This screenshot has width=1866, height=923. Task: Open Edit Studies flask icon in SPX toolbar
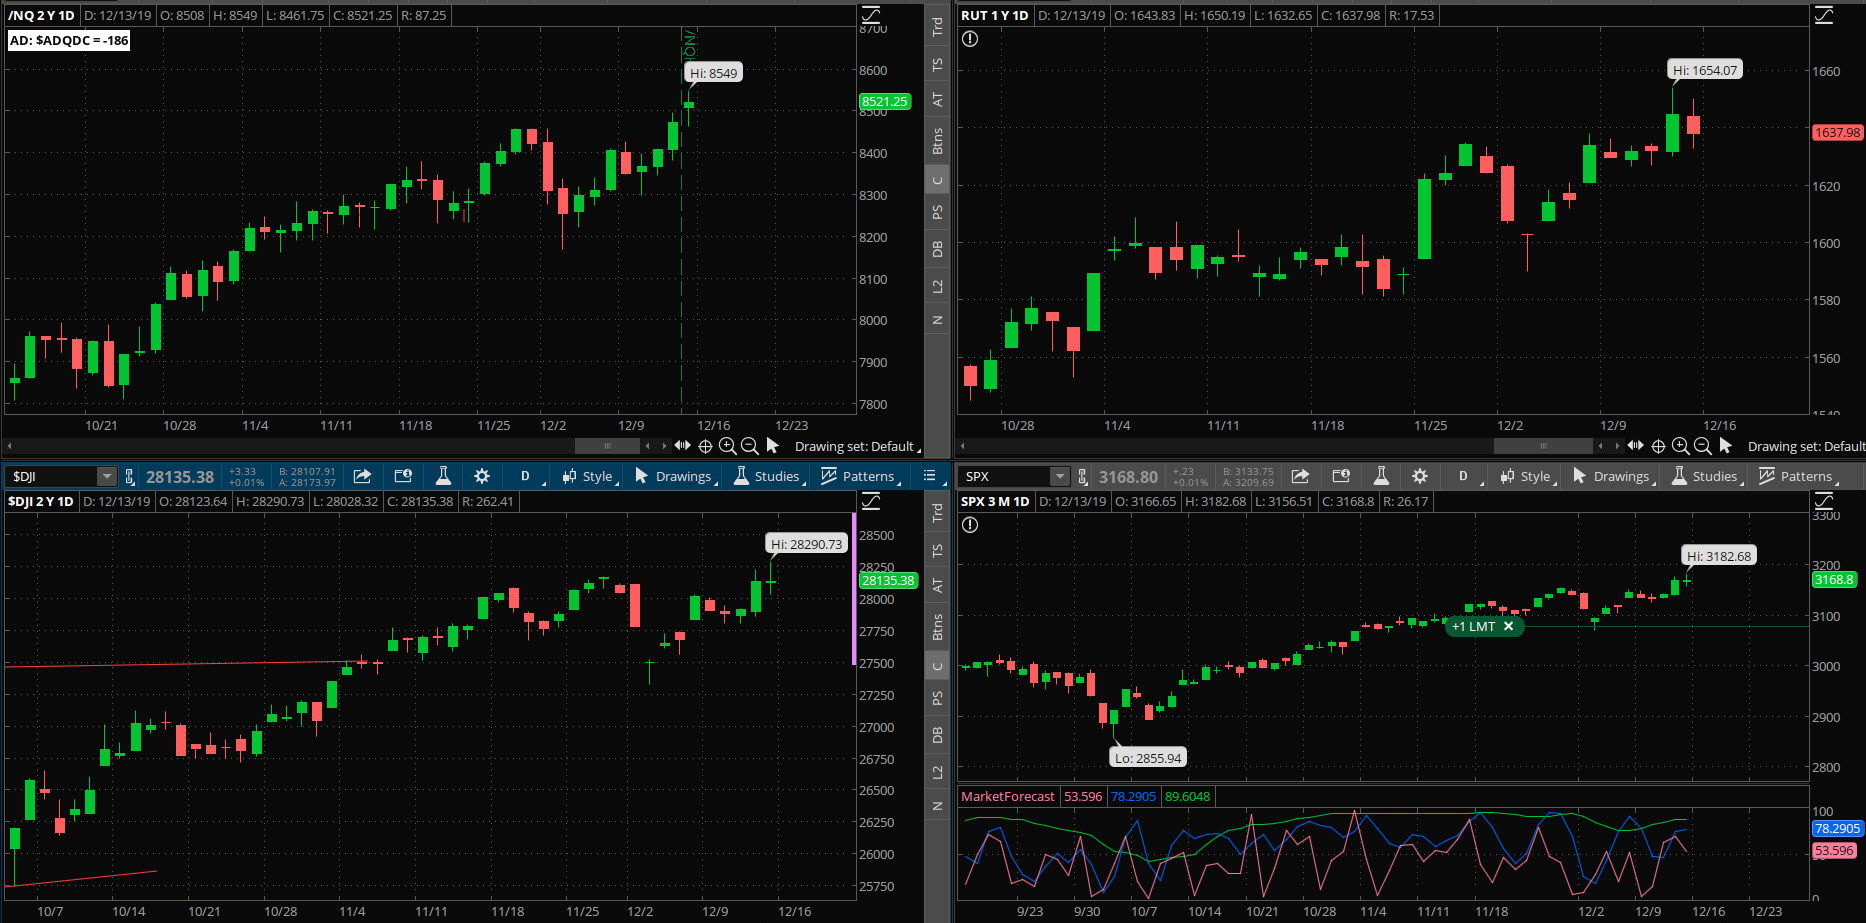click(1381, 476)
